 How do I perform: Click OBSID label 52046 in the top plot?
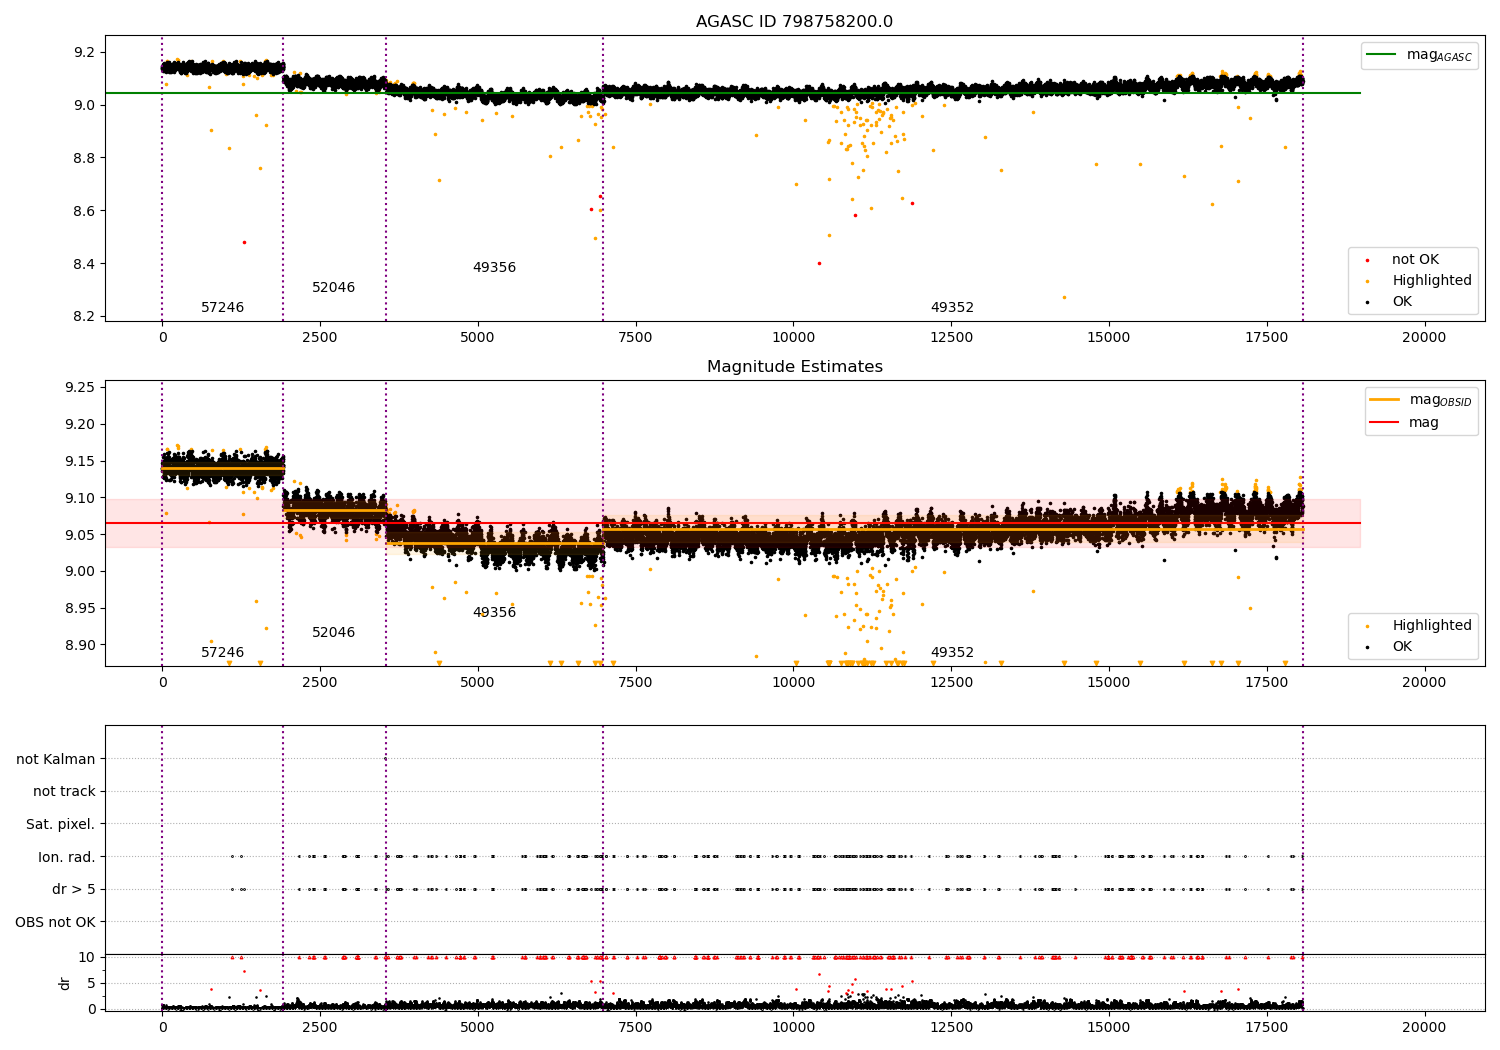pyautogui.click(x=333, y=287)
